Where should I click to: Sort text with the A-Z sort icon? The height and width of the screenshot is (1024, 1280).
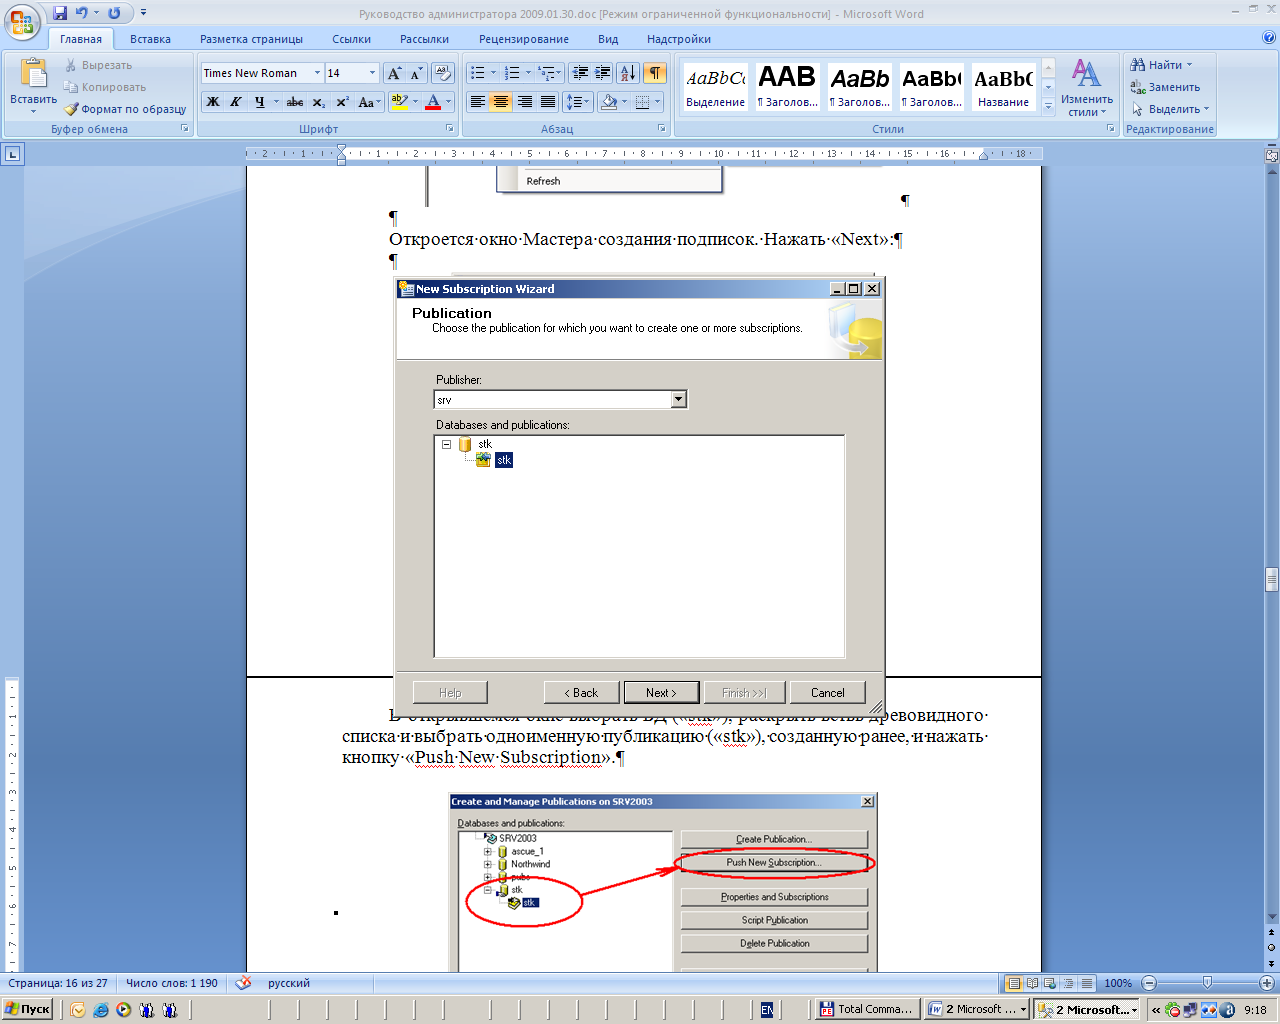click(x=628, y=73)
